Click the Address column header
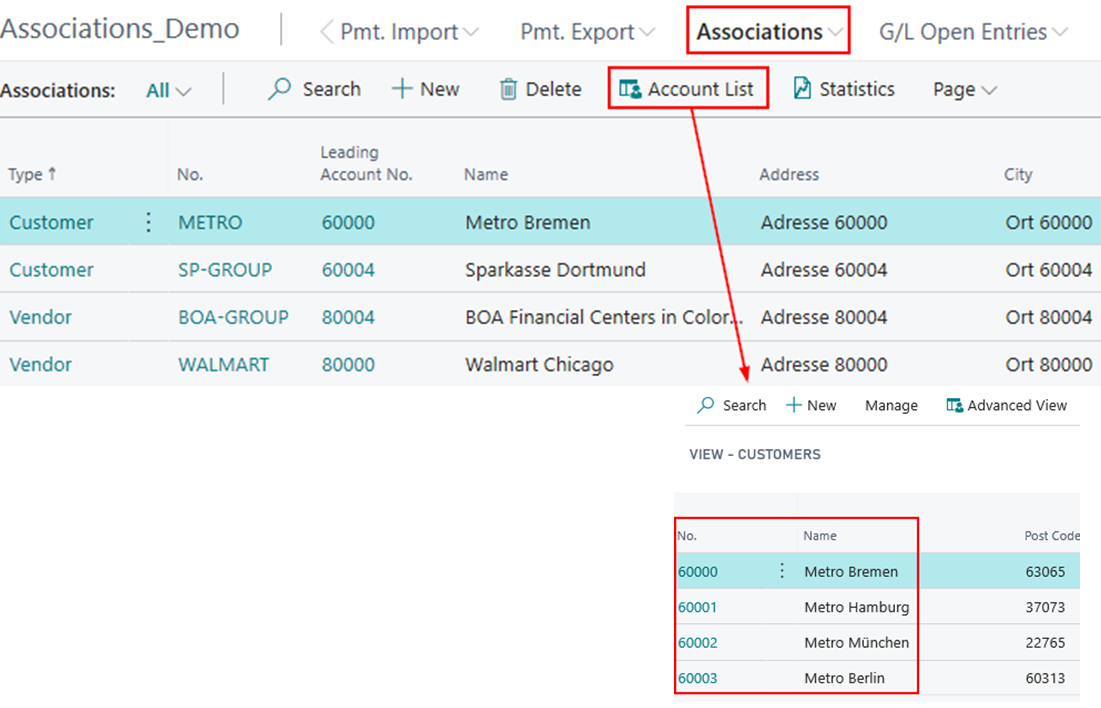 coord(789,174)
